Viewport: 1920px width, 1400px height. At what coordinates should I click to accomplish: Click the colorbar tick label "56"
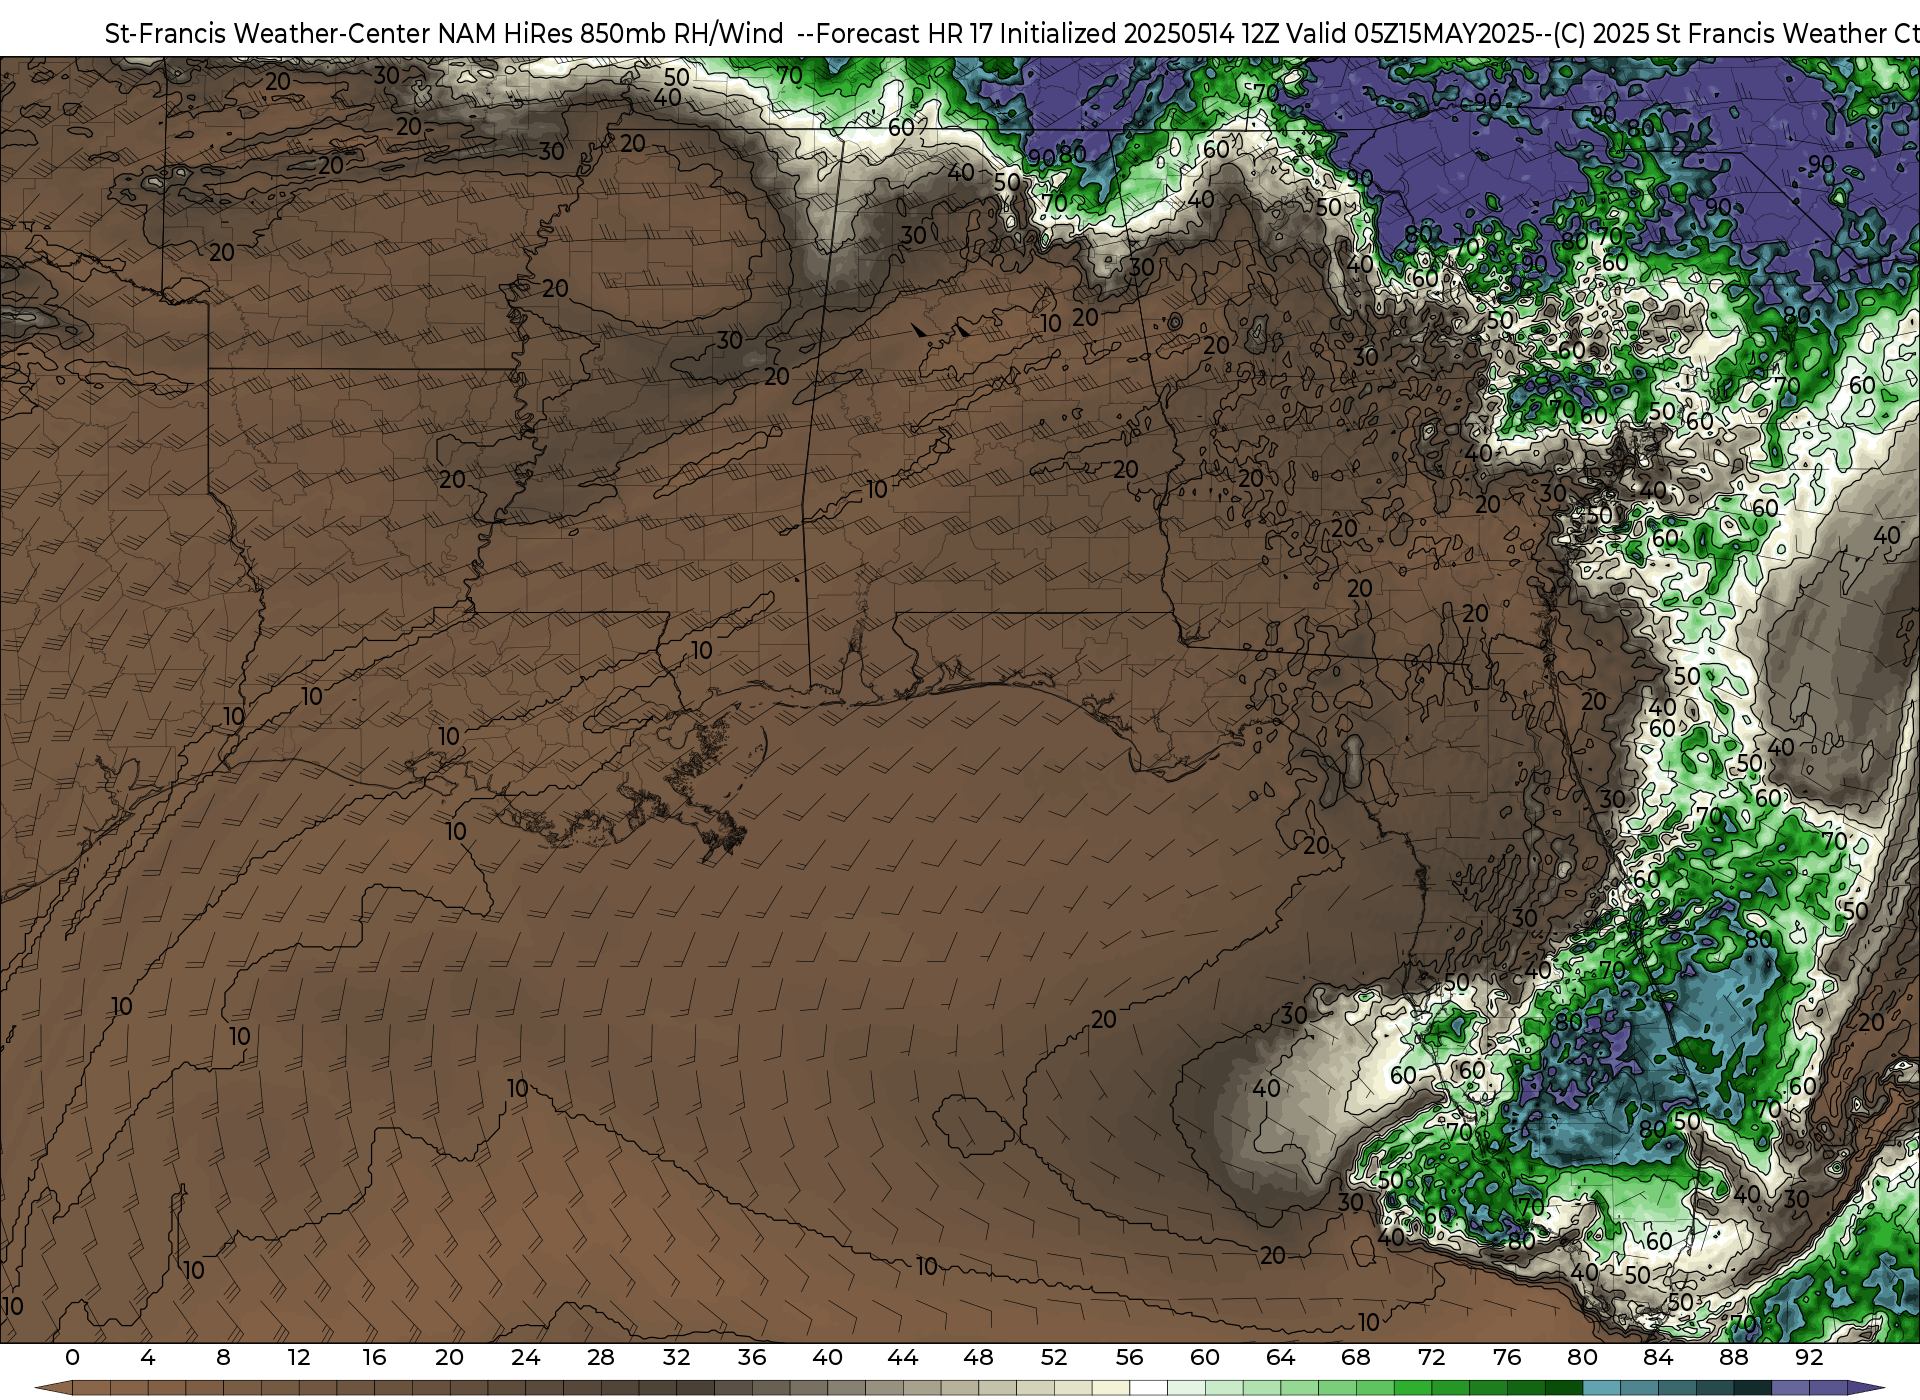1129,1358
